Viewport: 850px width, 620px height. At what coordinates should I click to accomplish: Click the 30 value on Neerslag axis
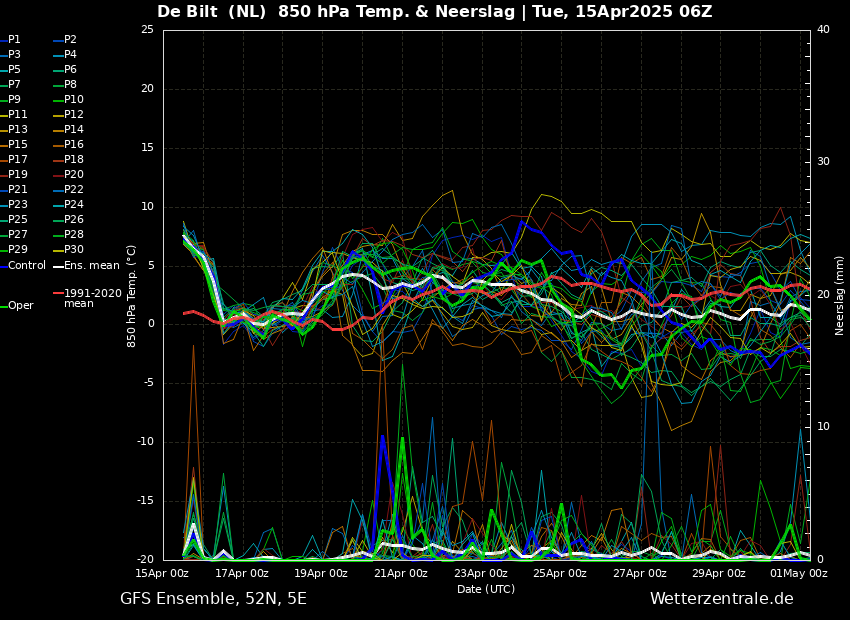tap(823, 162)
